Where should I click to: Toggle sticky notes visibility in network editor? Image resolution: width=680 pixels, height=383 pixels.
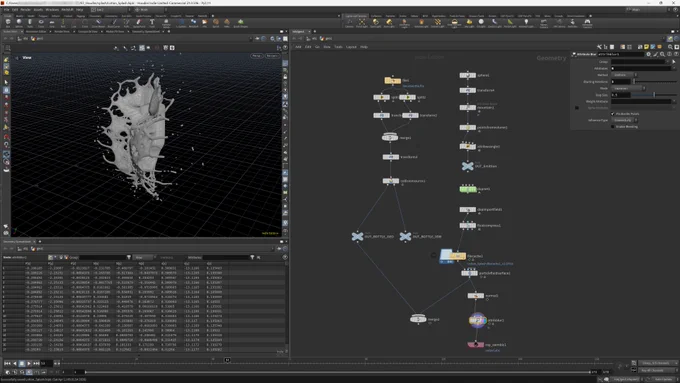click(646, 47)
